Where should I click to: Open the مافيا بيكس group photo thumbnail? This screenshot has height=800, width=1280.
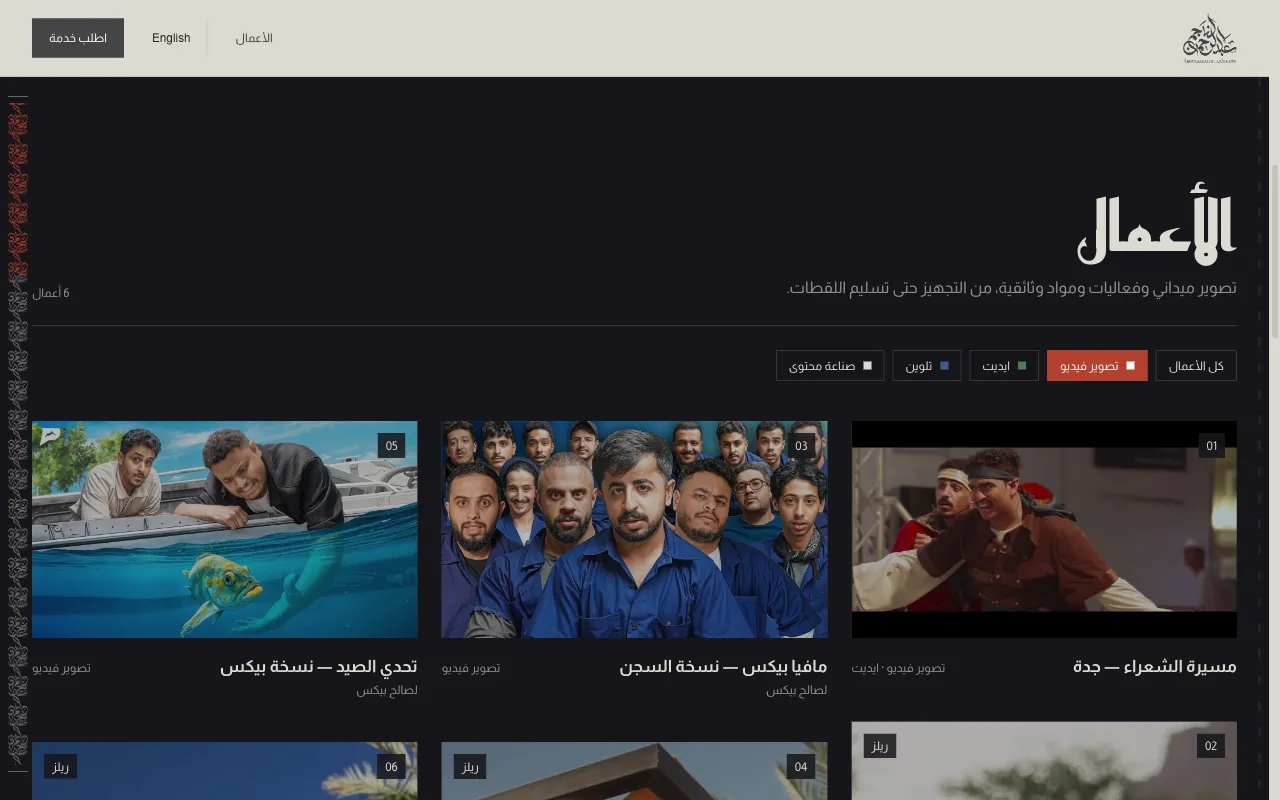click(634, 529)
